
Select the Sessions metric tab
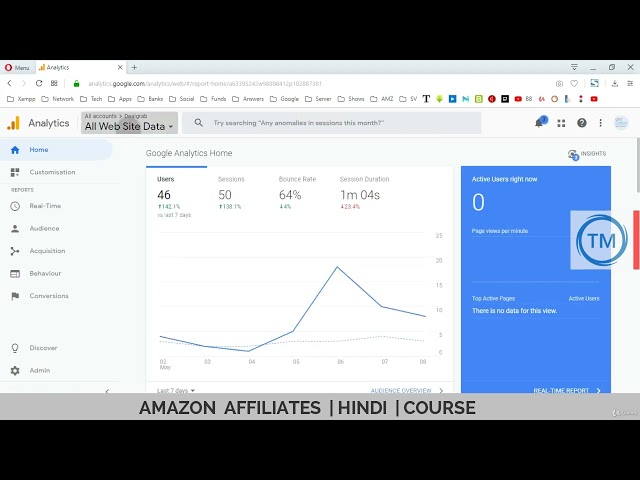tap(231, 193)
